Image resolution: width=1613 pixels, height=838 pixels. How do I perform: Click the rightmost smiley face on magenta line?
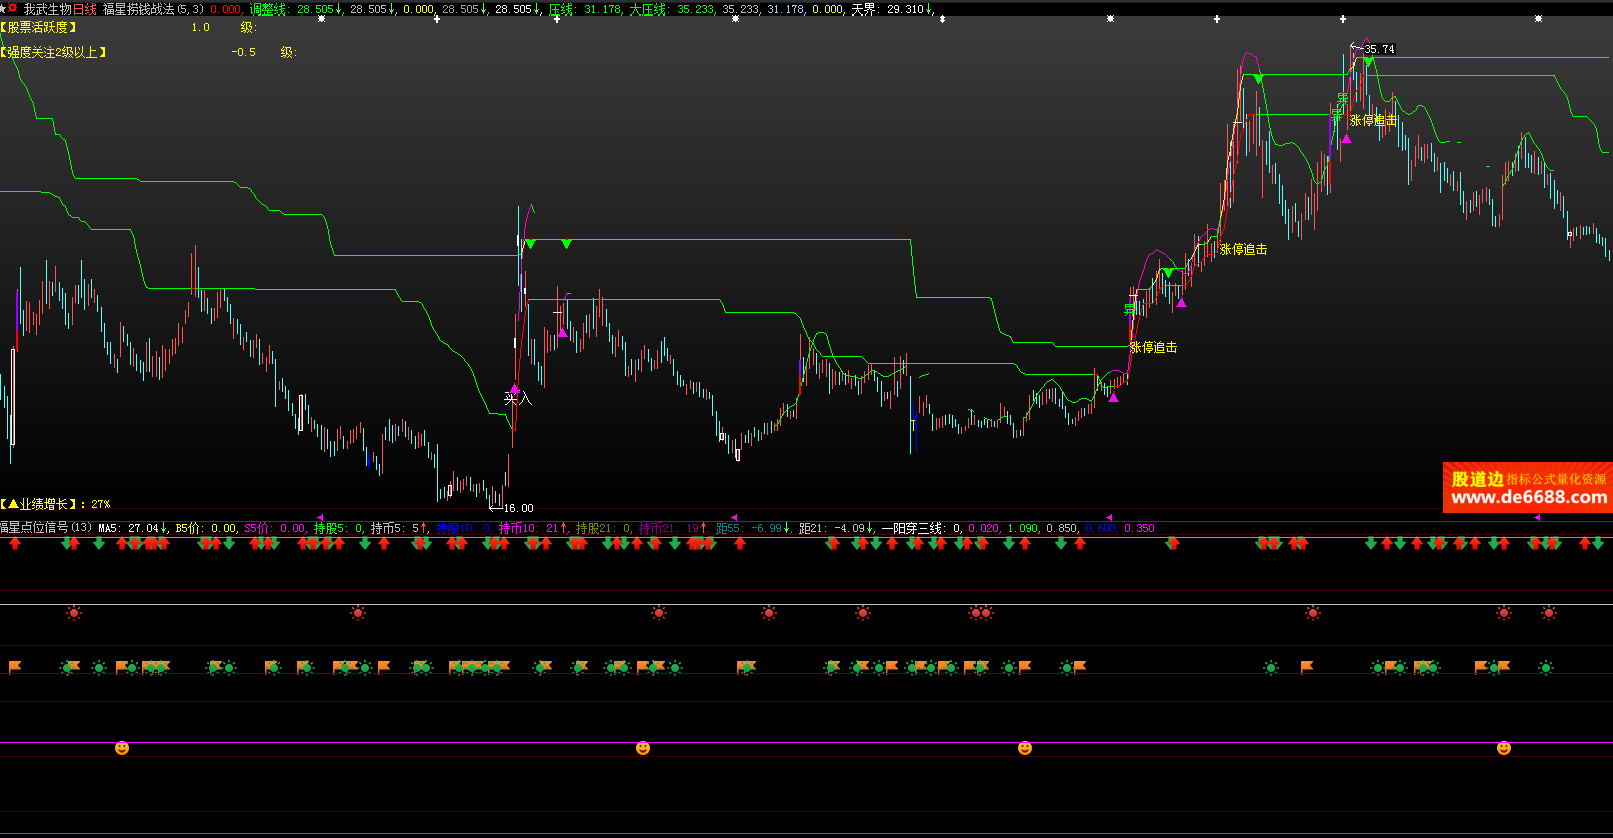pyautogui.click(x=1503, y=748)
